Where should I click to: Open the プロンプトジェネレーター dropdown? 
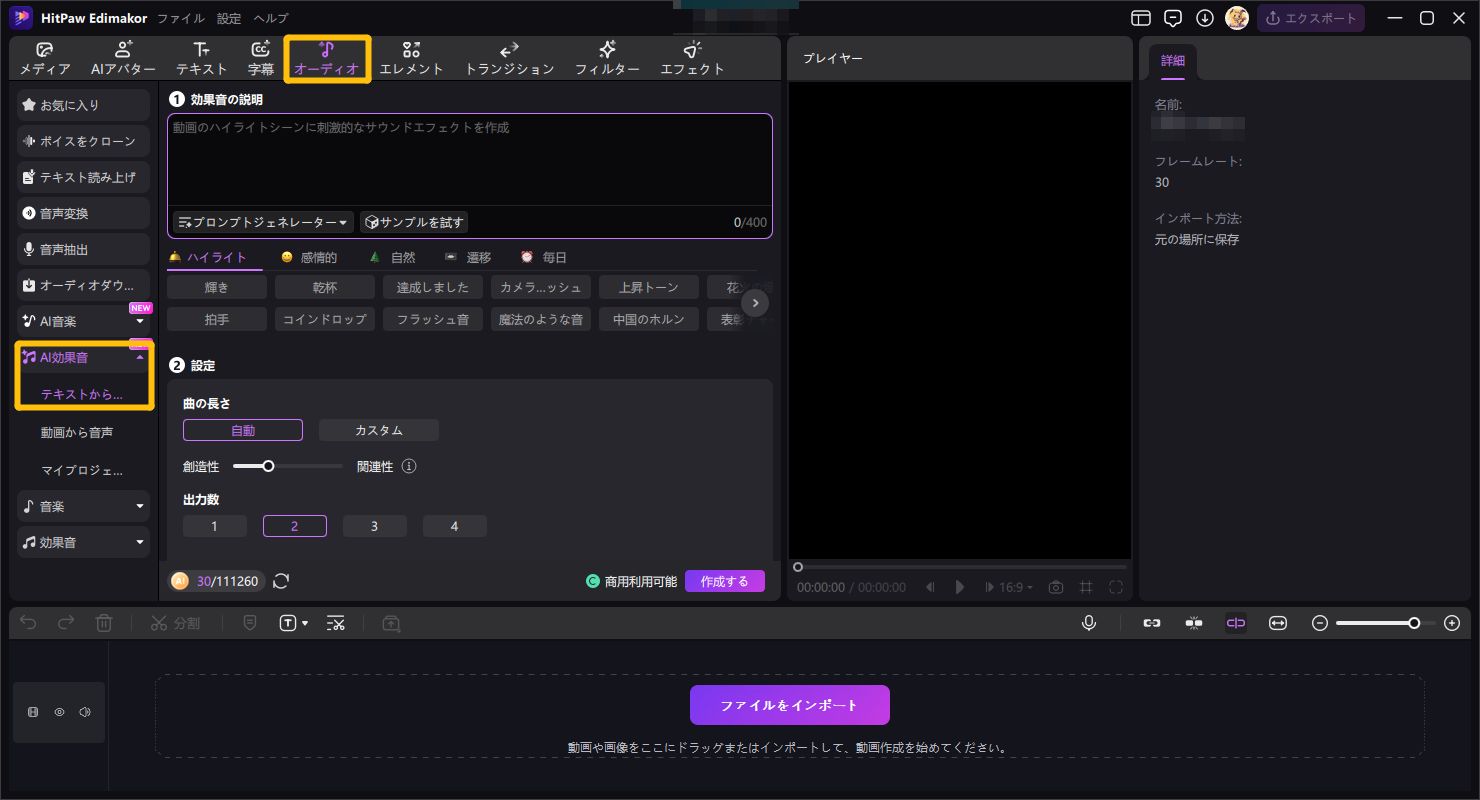[x=262, y=222]
